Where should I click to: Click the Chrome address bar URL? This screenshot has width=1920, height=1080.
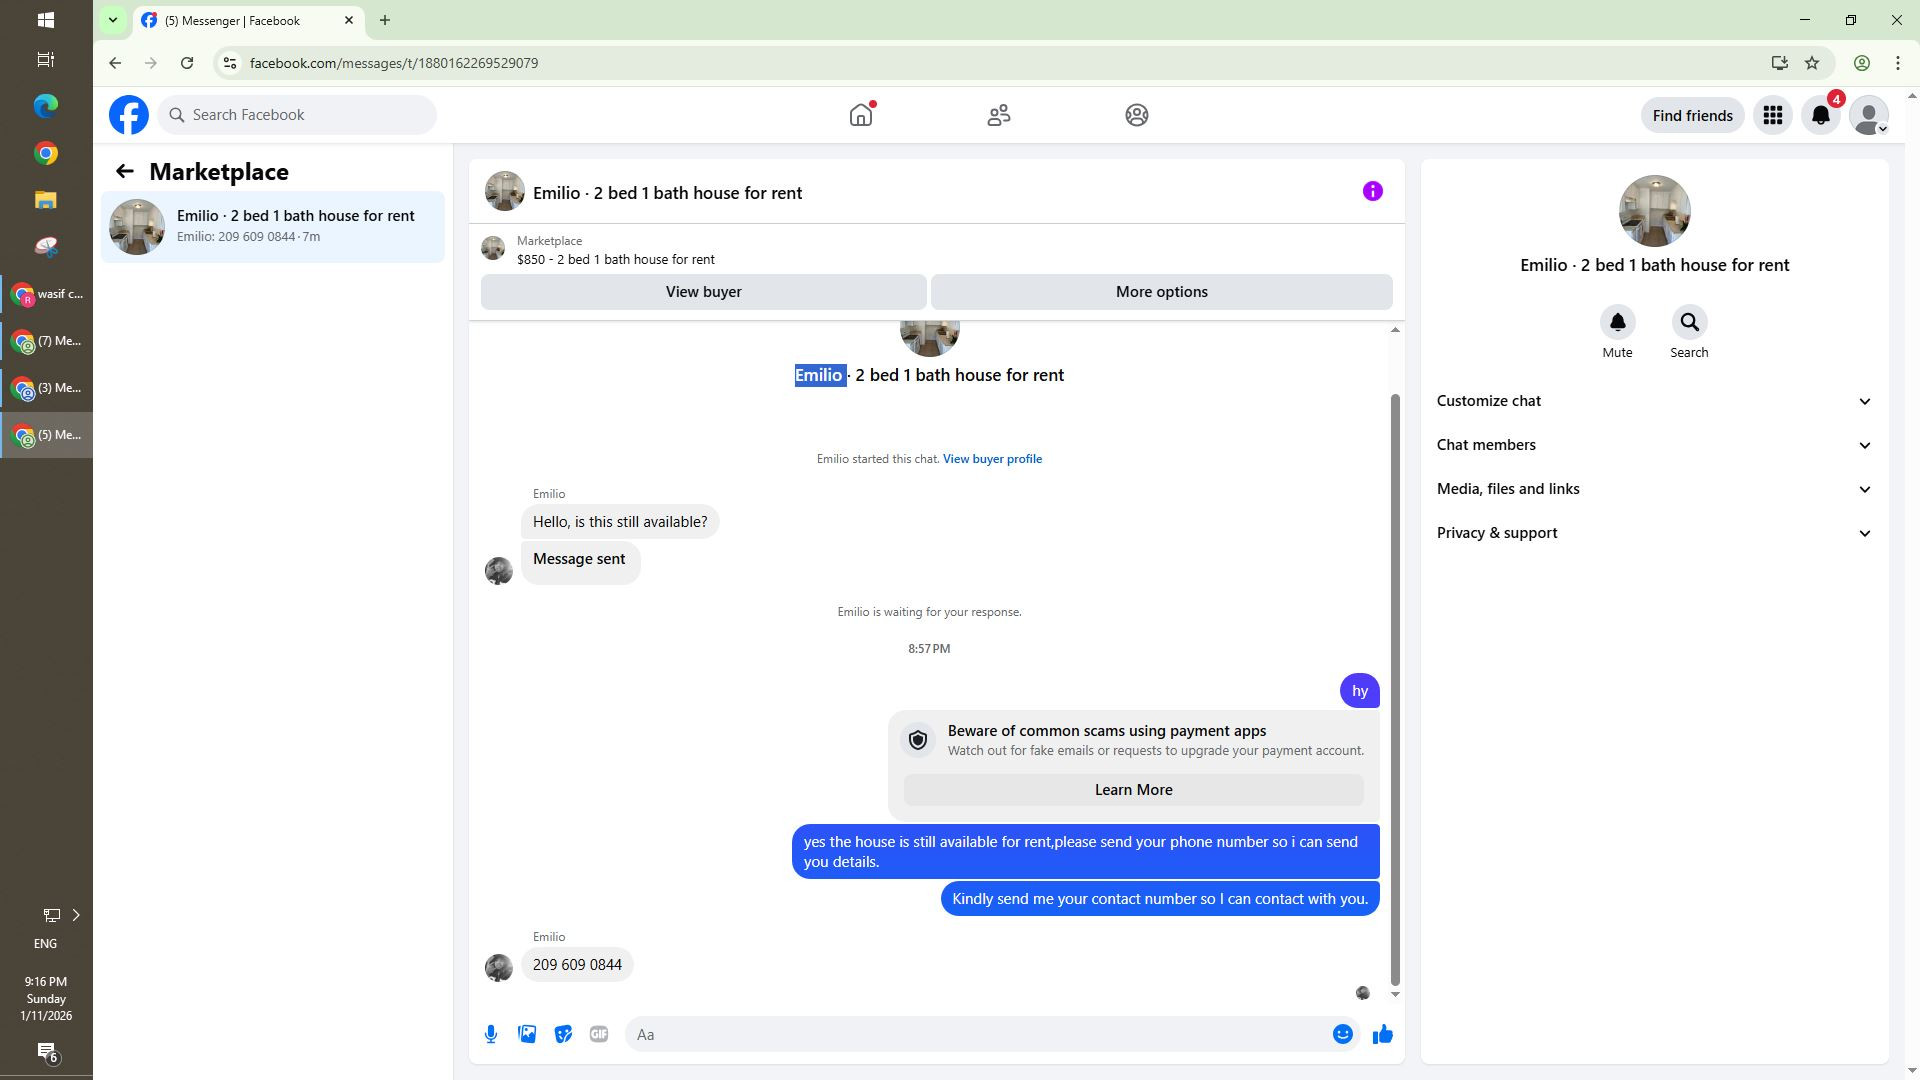click(394, 63)
